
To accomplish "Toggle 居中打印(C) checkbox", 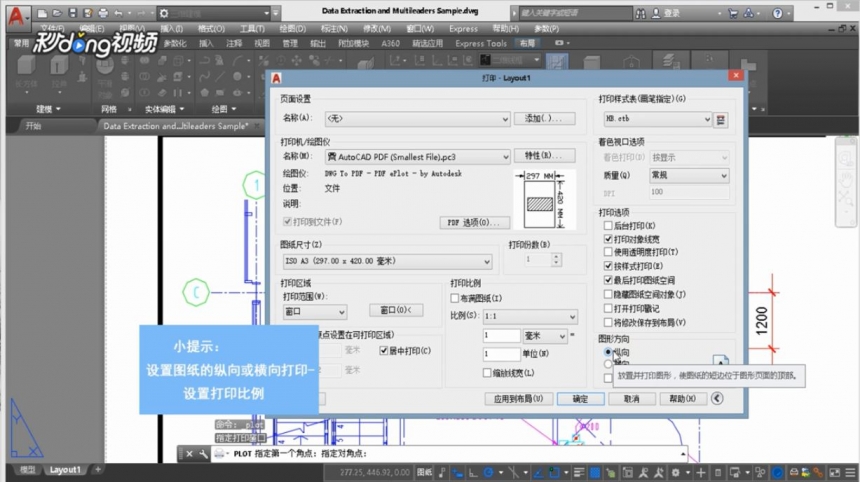I will click(x=383, y=351).
